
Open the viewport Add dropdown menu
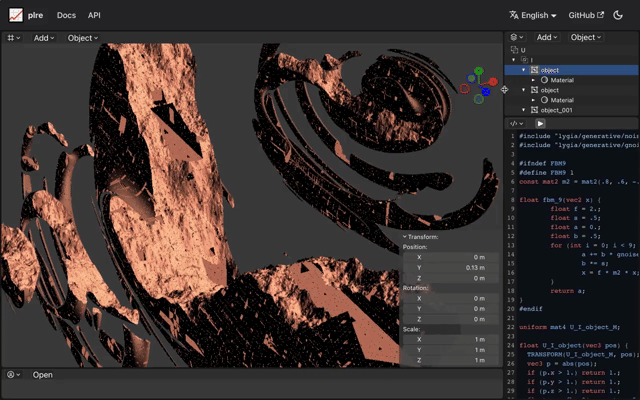tap(45, 38)
